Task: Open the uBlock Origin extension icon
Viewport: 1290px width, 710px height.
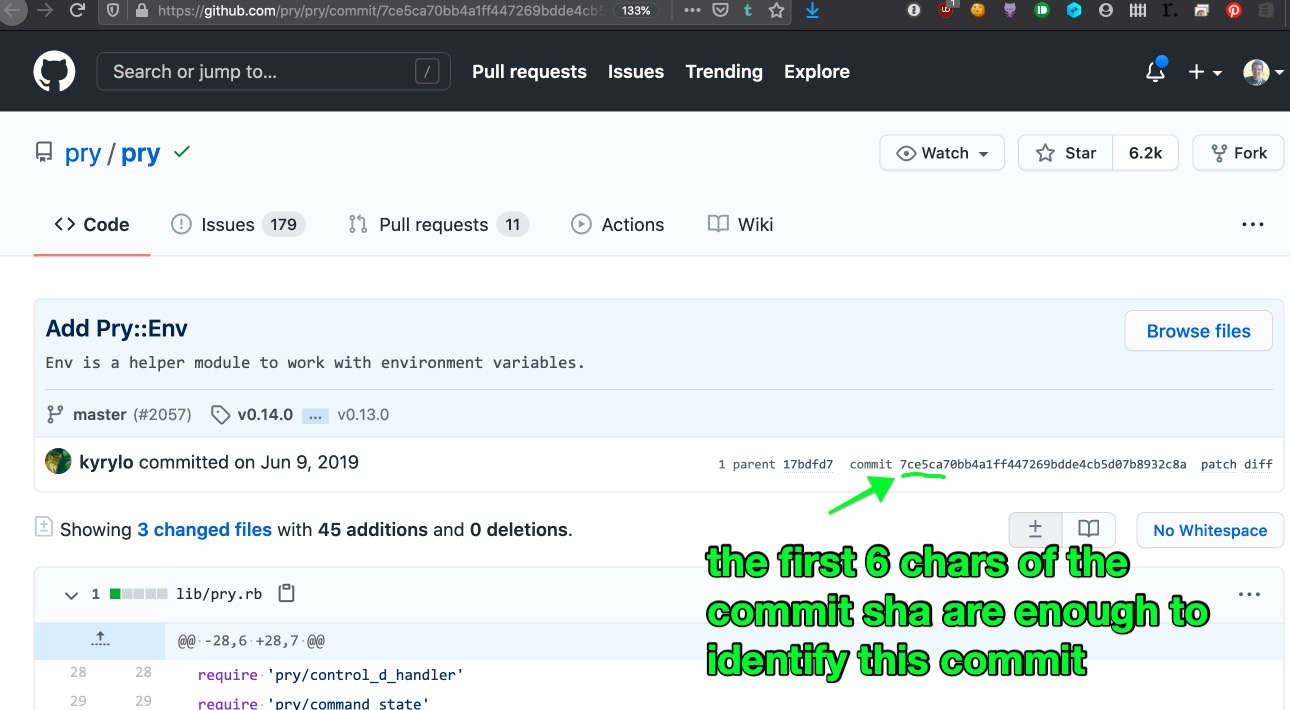Action: click(x=945, y=10)
